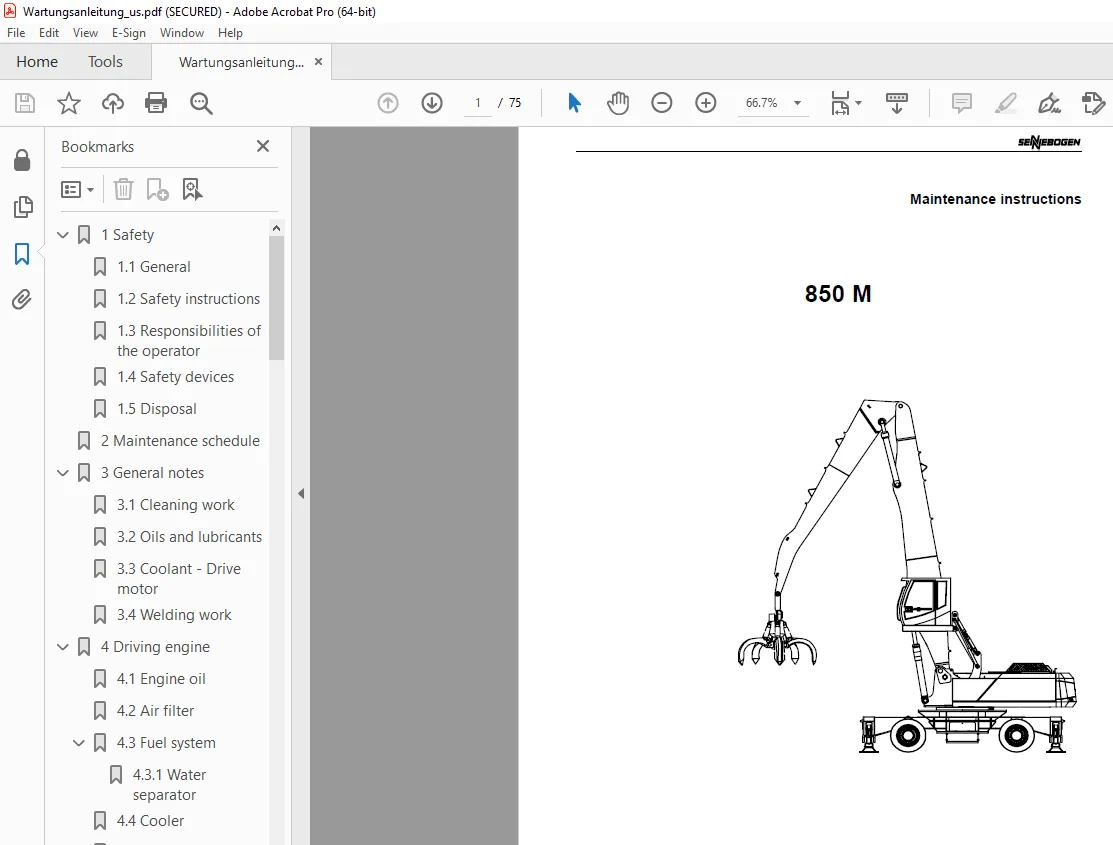This screenshot has height=845, width=1113.
Task: Click the Share/send file icon
Action: point(1093,103)
